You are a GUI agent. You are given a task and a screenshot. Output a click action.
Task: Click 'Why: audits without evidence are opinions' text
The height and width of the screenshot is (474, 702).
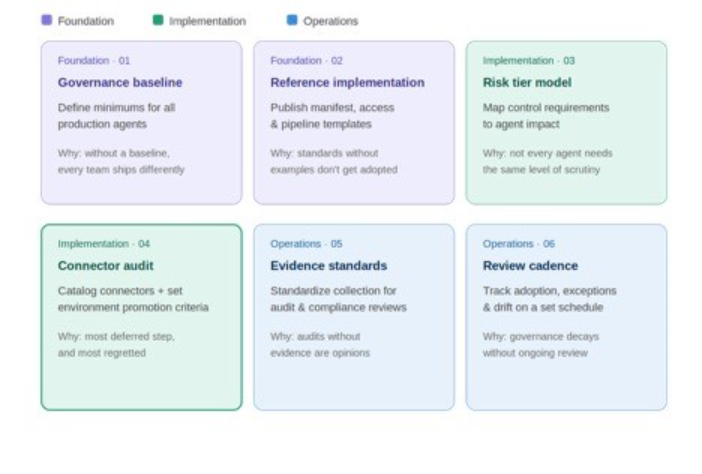click(x=320, y=345)
